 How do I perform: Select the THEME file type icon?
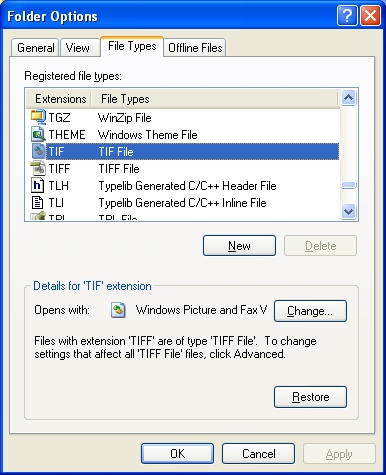38,134
